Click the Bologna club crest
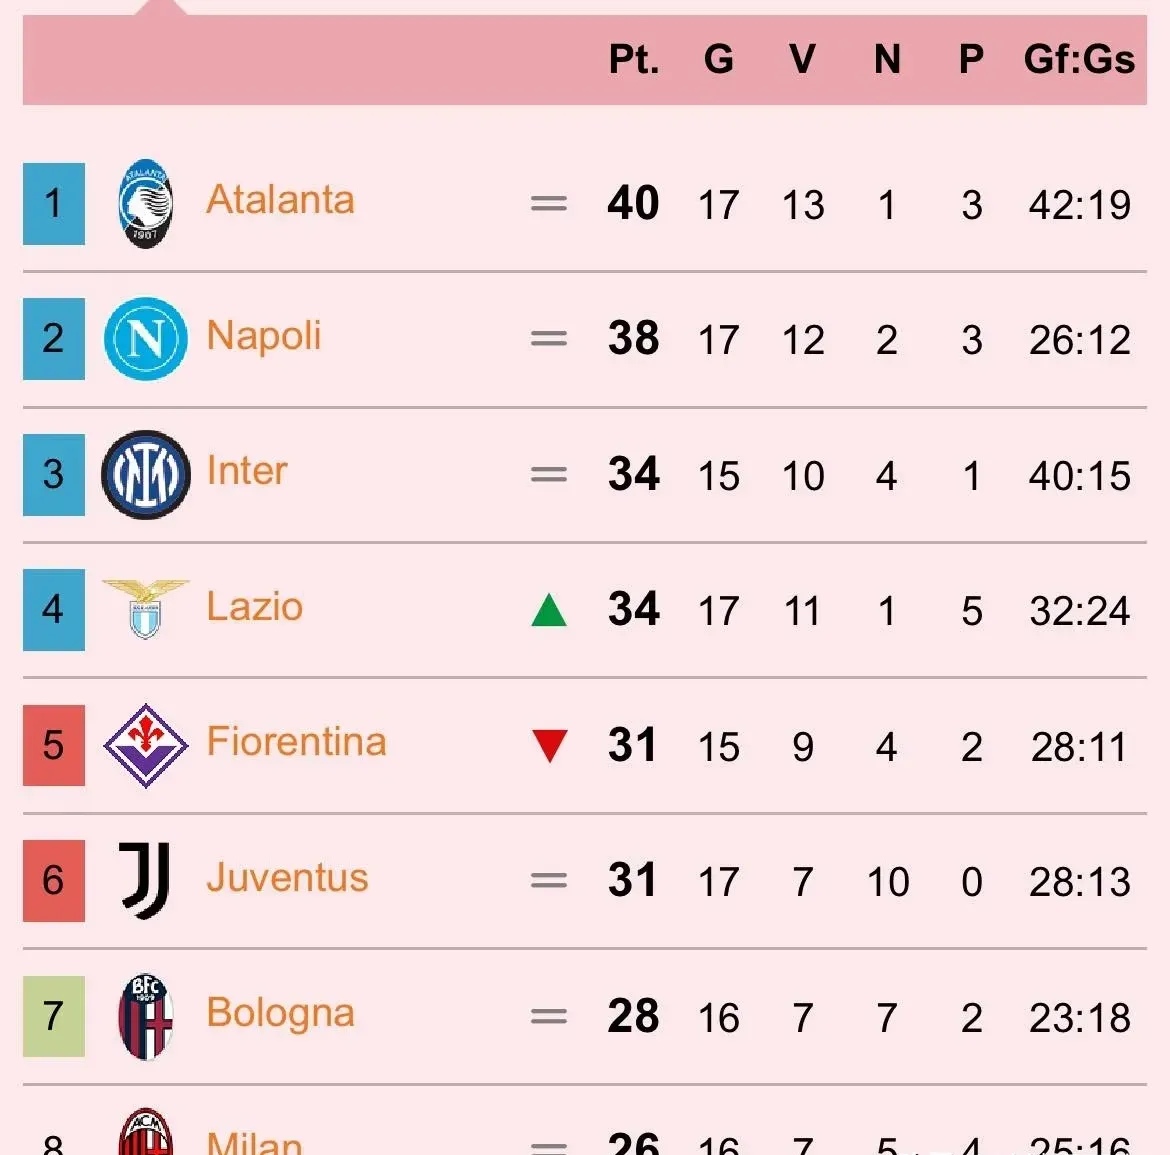The image size is (1170, 1155). coord(146,1016)
